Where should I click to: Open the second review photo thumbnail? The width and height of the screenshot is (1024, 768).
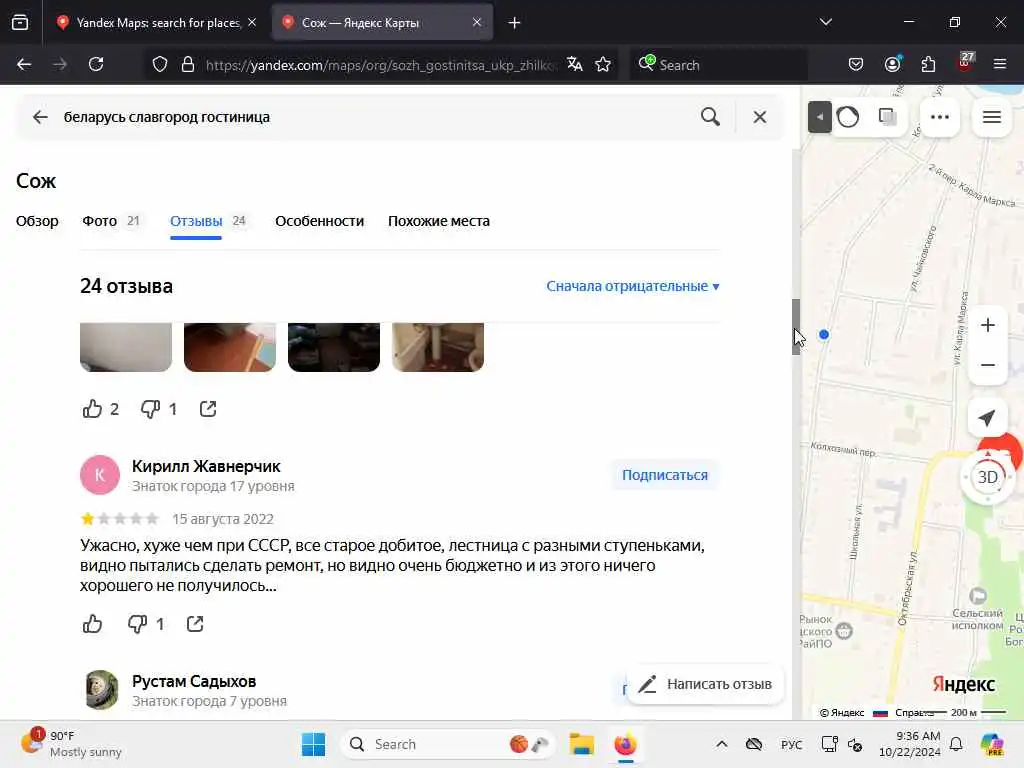[x=230, y=347]
